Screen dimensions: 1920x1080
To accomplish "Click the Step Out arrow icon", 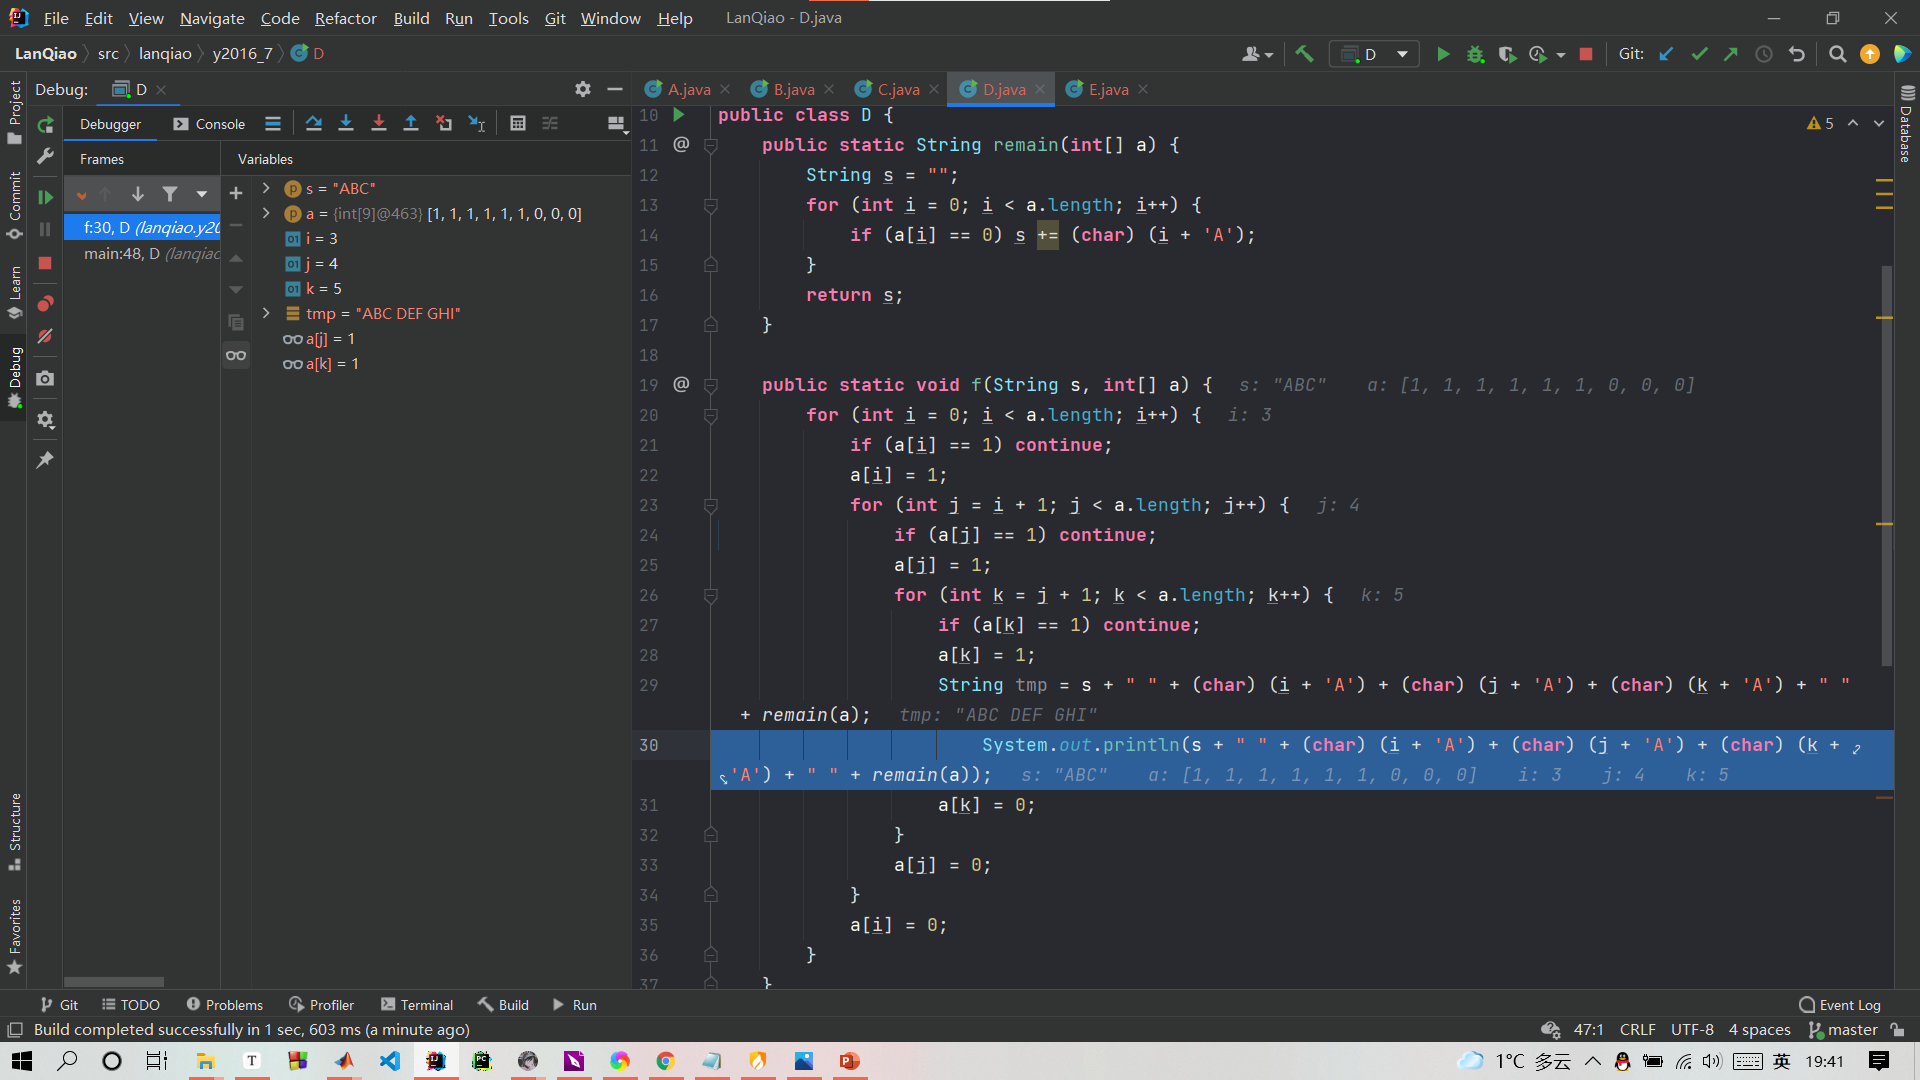I will click(x=411, y=123).
